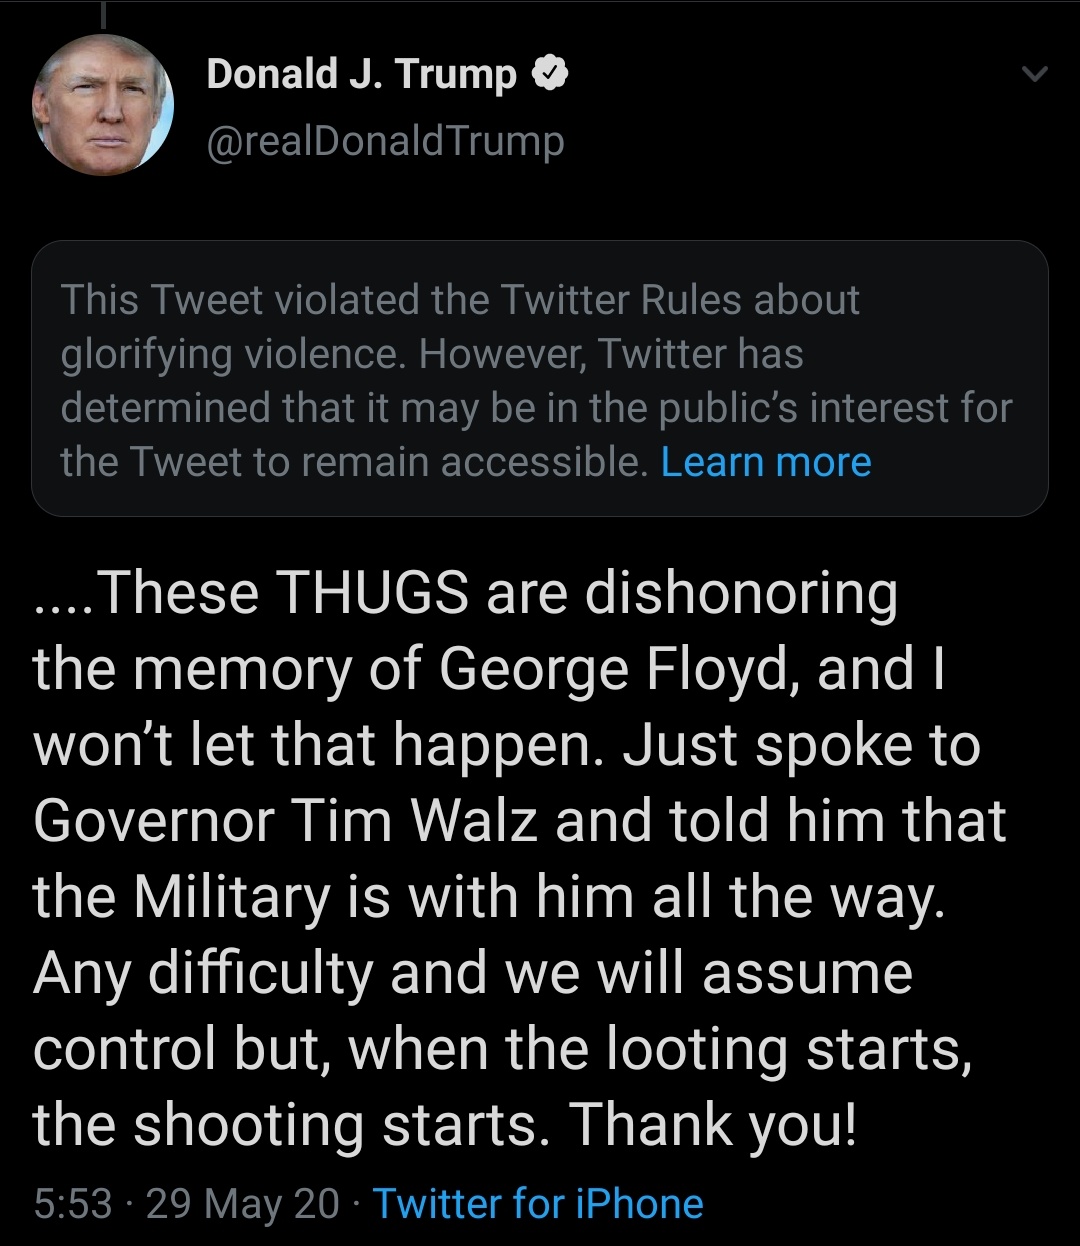Open the profile picture avatar
The width and height of the screenshot is (1080, 1246).
(103, 105)
